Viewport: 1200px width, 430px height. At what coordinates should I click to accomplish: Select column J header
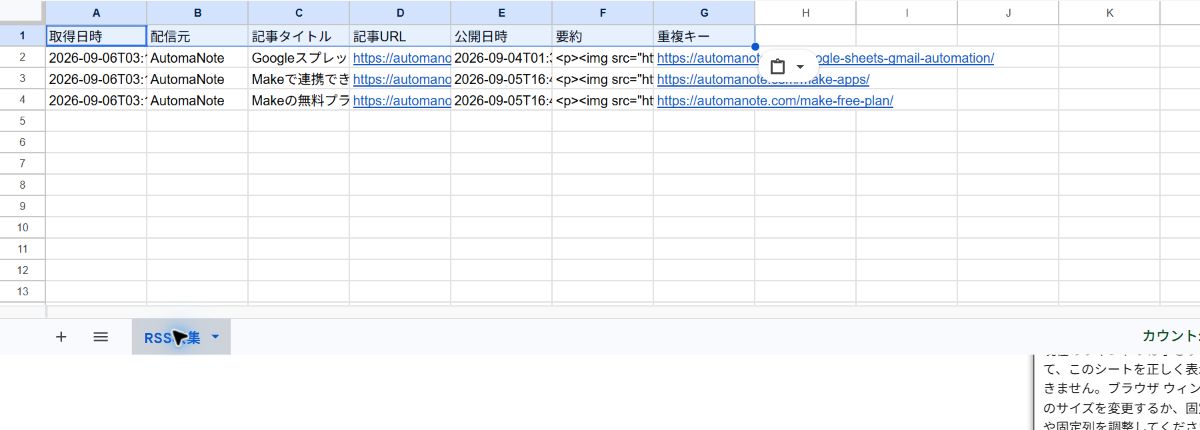pos(1008,13)
